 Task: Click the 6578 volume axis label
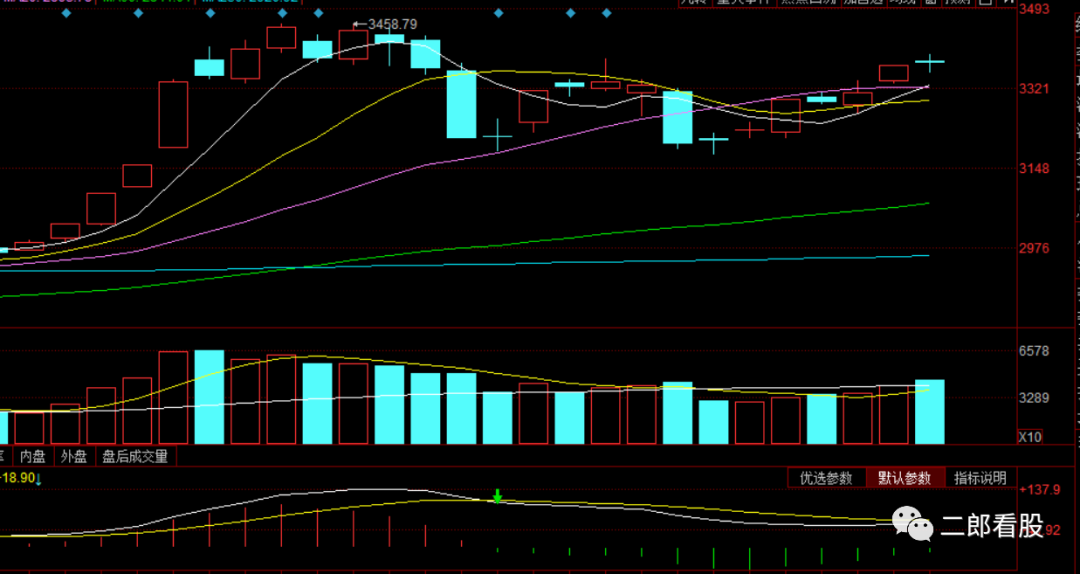tap(1035, 351)
